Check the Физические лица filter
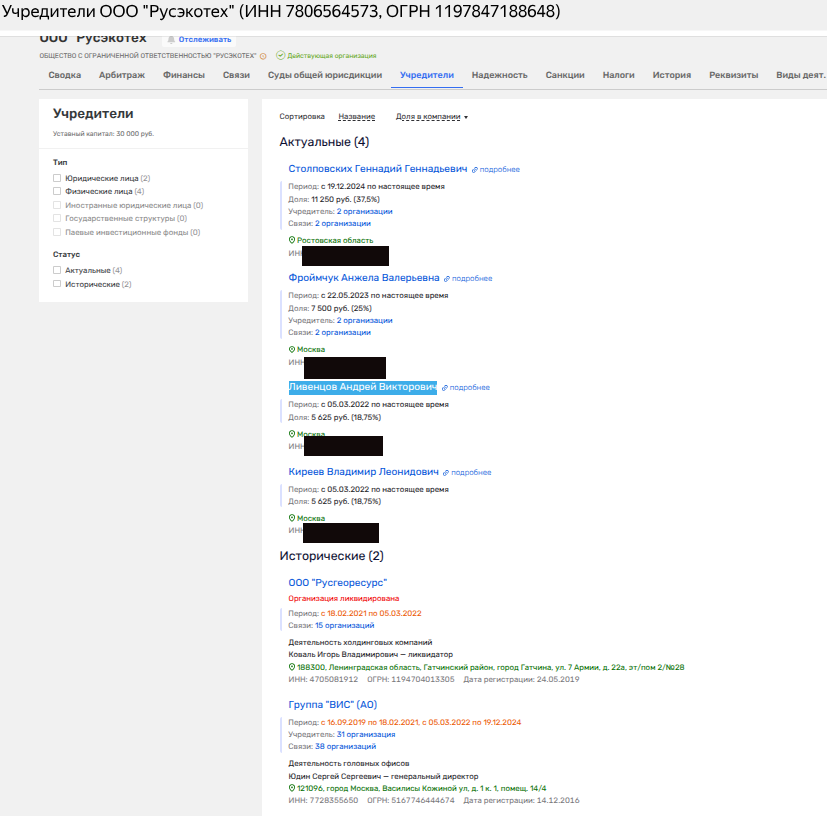Image resolution: width=827 pixels, height=816 pixels. coord(57,191)
